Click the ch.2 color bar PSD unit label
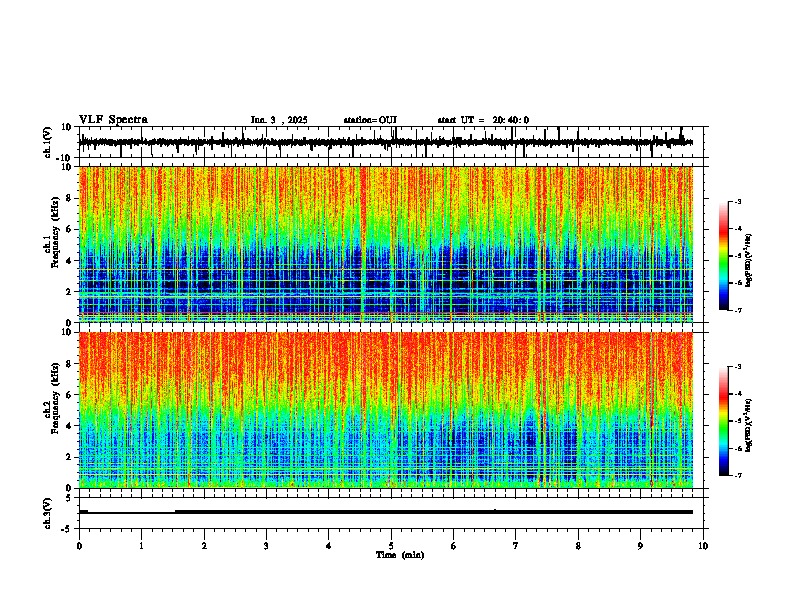The width and height of the screenshot is (792, 612). 749,425
